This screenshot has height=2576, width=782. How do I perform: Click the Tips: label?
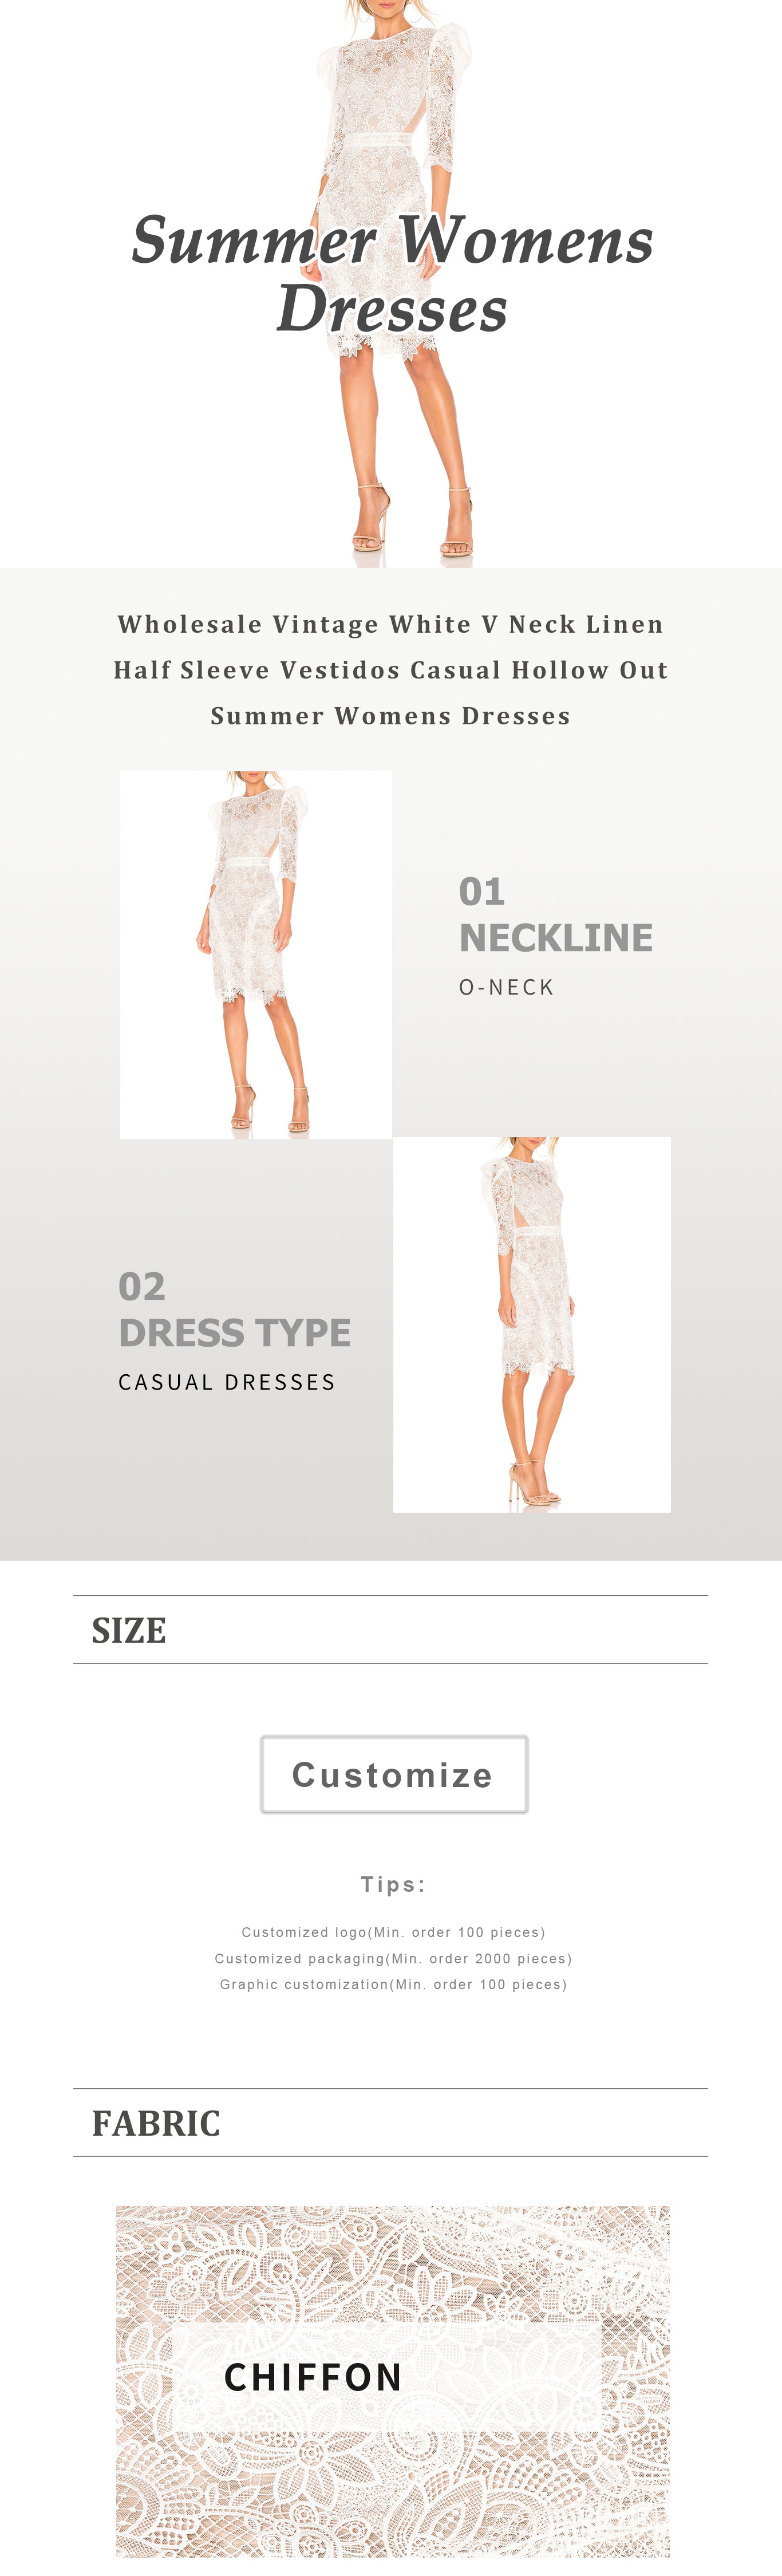point(393,1884)
